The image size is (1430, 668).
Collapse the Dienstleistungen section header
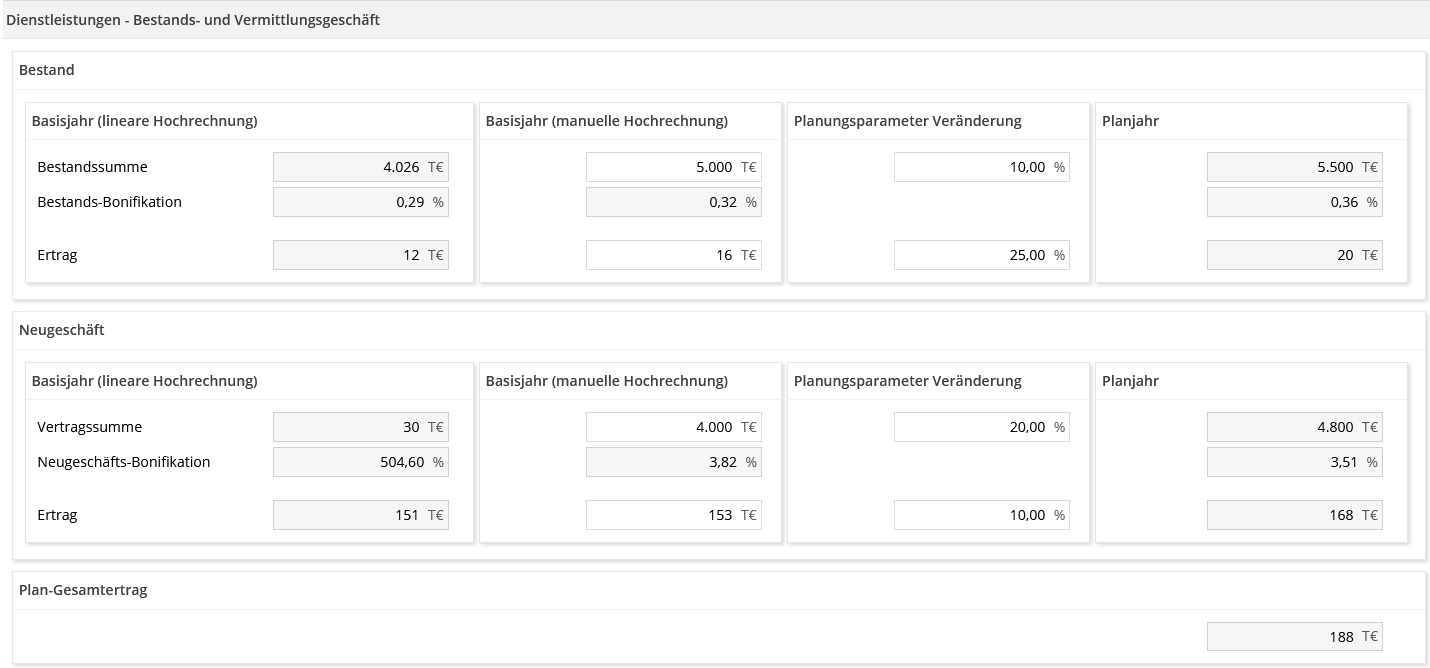[x=193, y=20]
